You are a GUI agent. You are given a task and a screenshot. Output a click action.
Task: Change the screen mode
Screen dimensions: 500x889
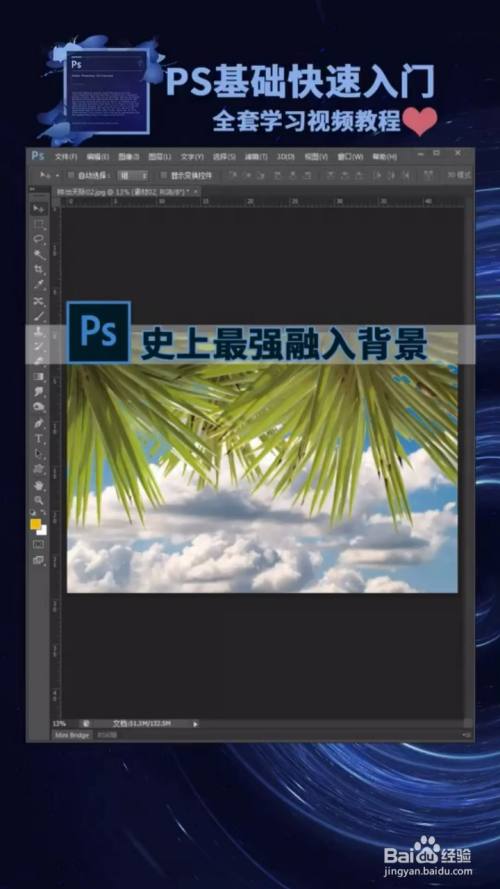(x=39, y=560)
